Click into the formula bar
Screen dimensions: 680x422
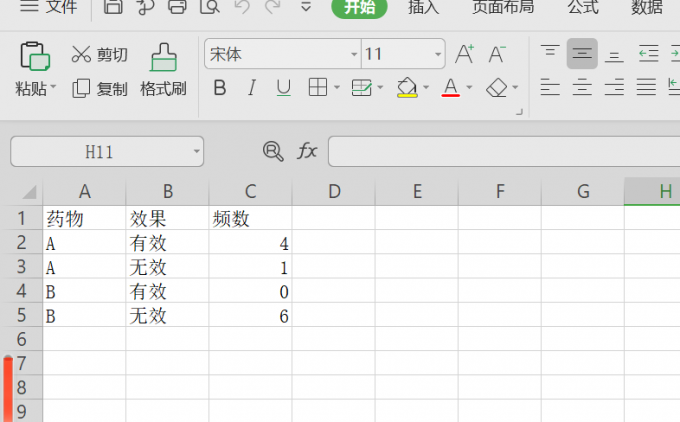click(504, 151)
